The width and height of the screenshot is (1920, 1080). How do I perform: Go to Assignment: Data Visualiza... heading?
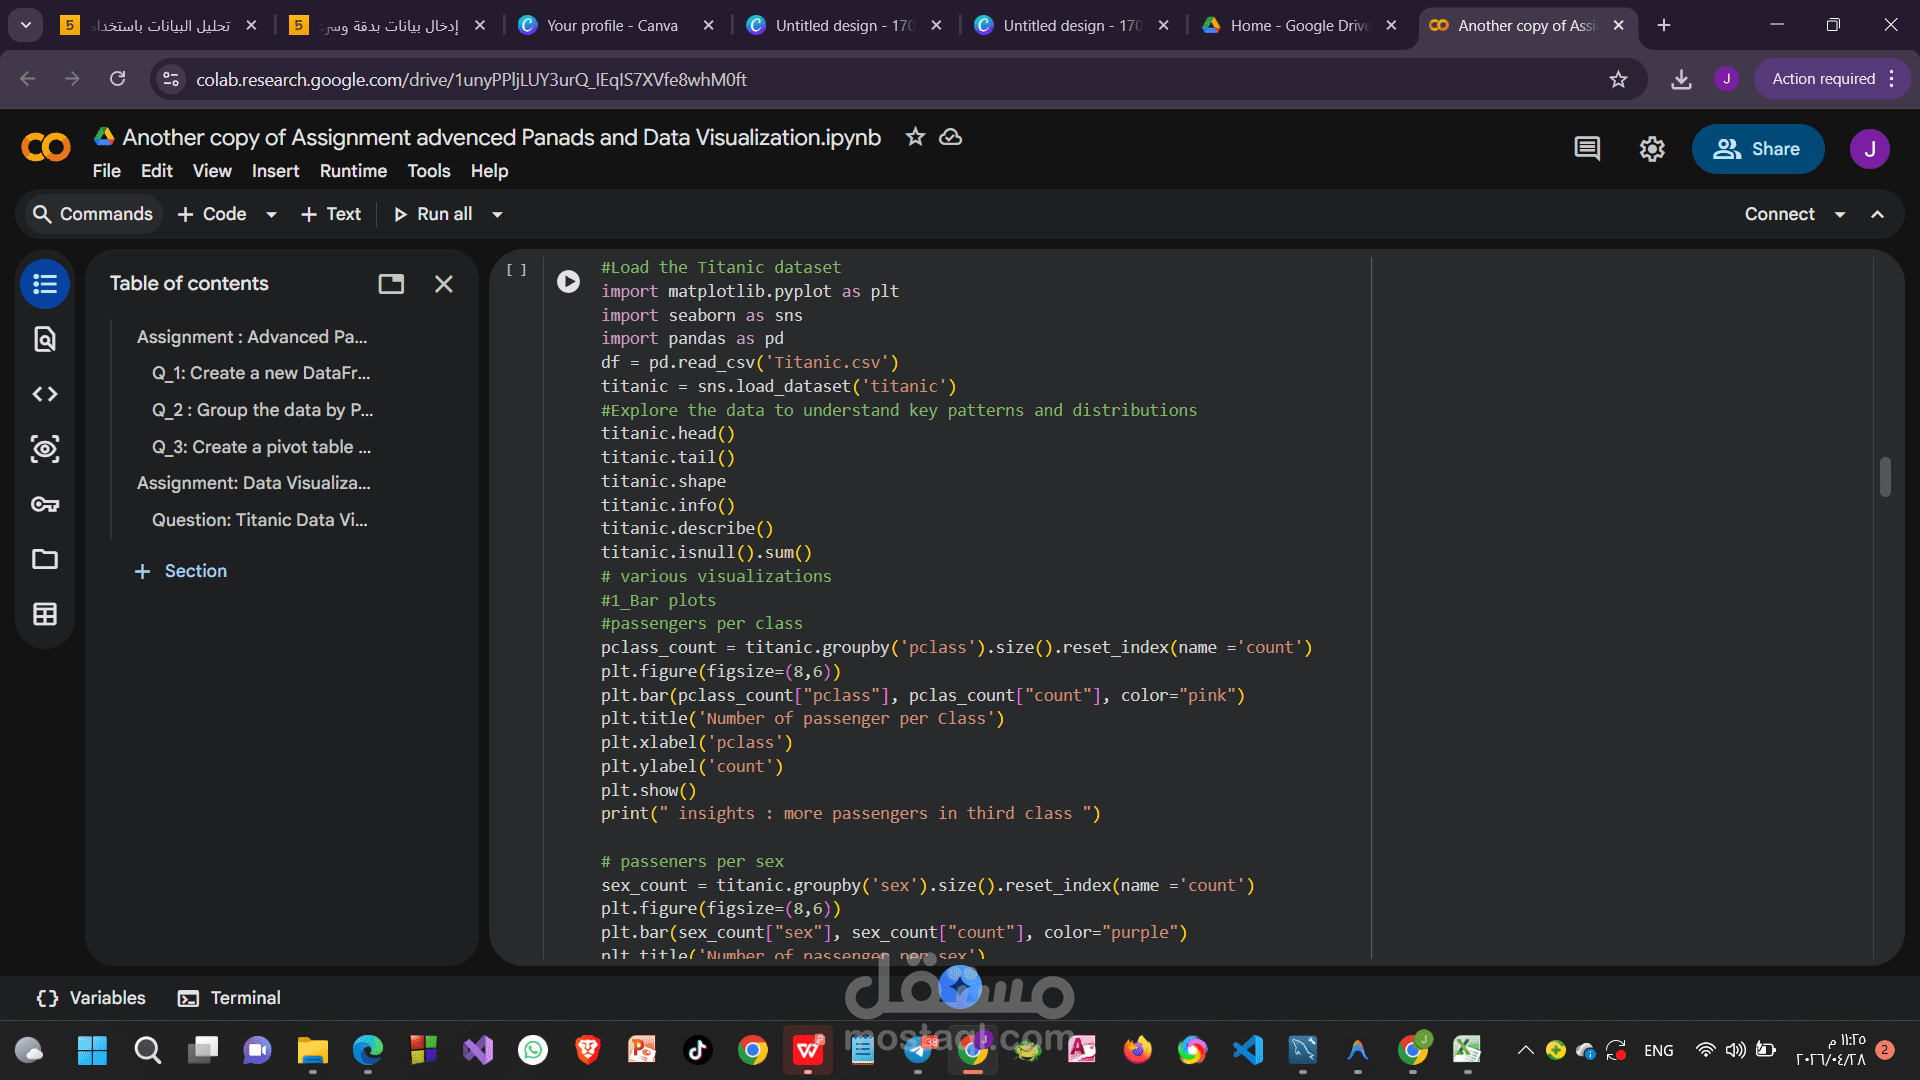pyautogui.click(x=253, y=483)
